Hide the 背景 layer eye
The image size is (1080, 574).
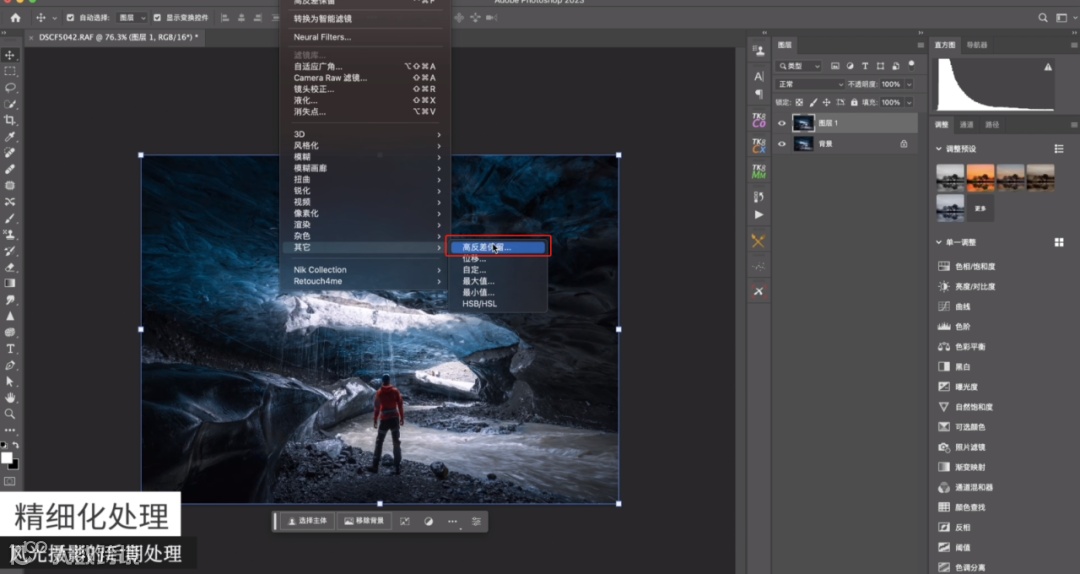(782, 144)
